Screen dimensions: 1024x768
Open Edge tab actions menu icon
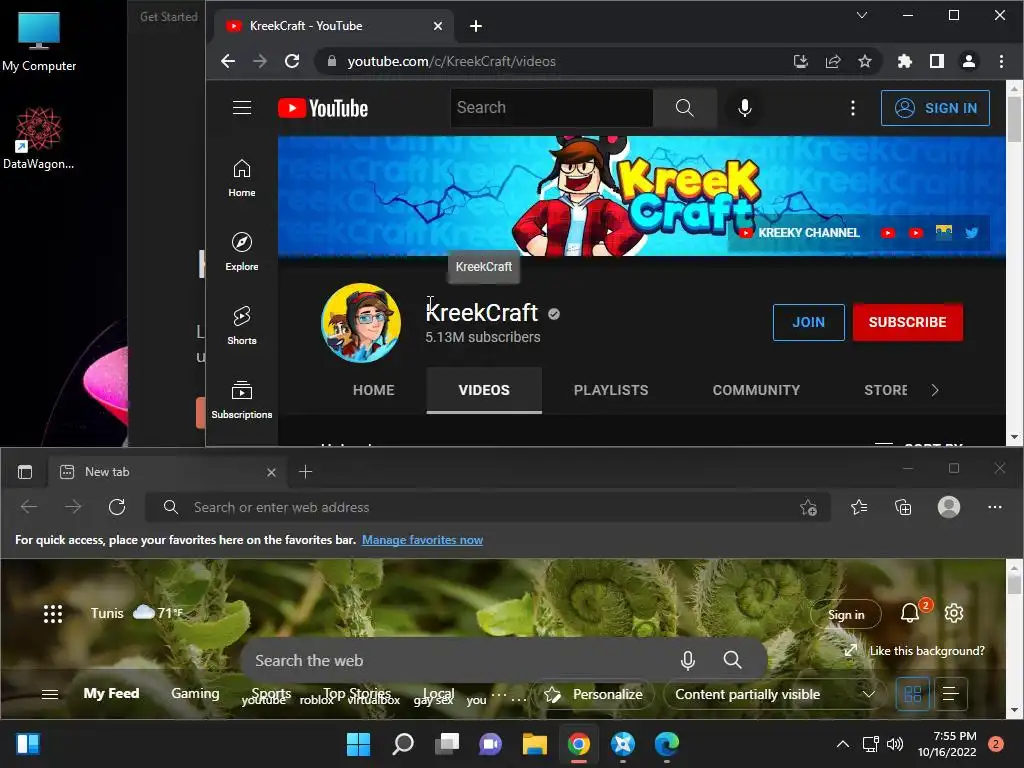click(25, 472)
